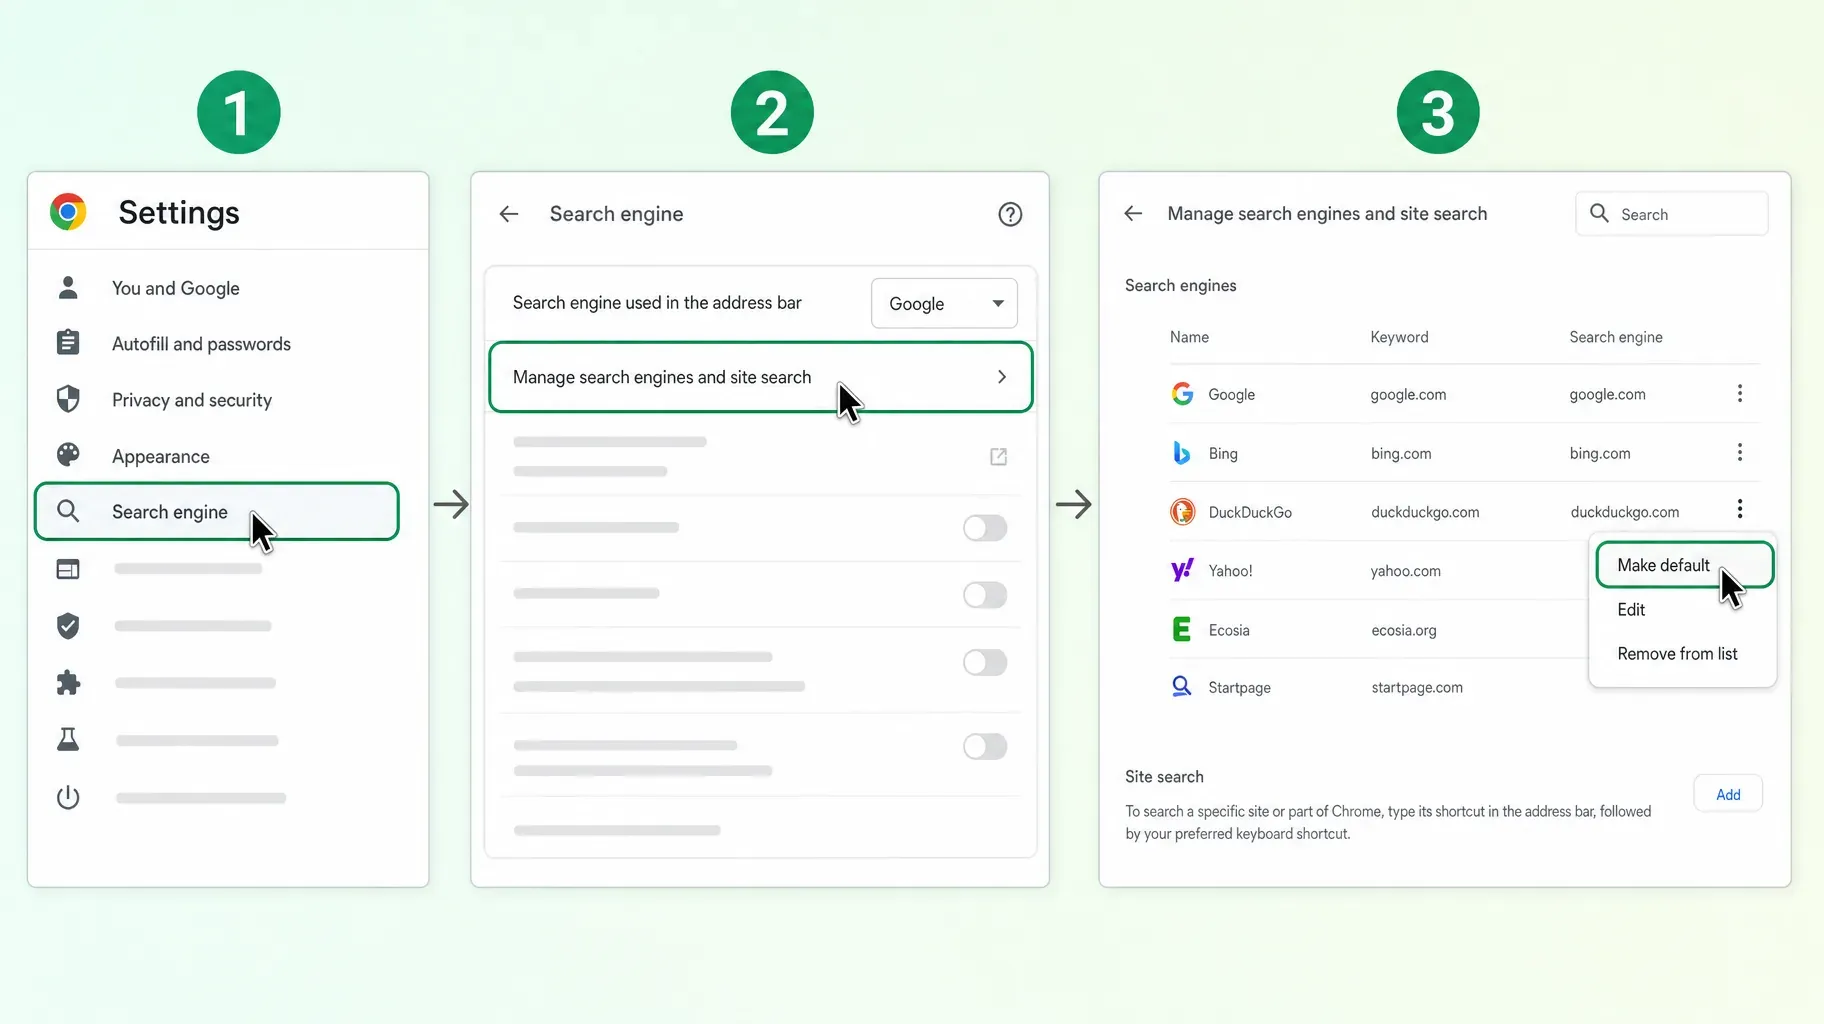Click the browser window icon below Search engine
The height and width of the screenshot is (1024, 1824).
pos(68,569)
